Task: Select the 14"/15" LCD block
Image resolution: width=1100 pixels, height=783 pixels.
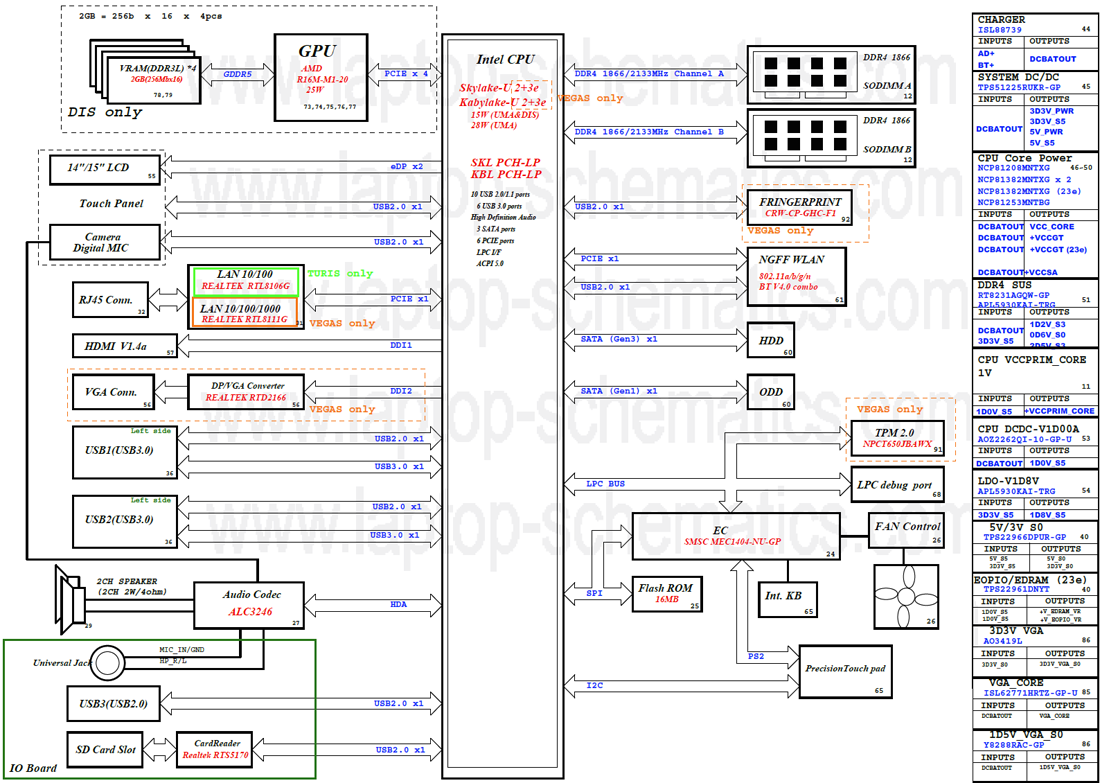Action: 105,168
